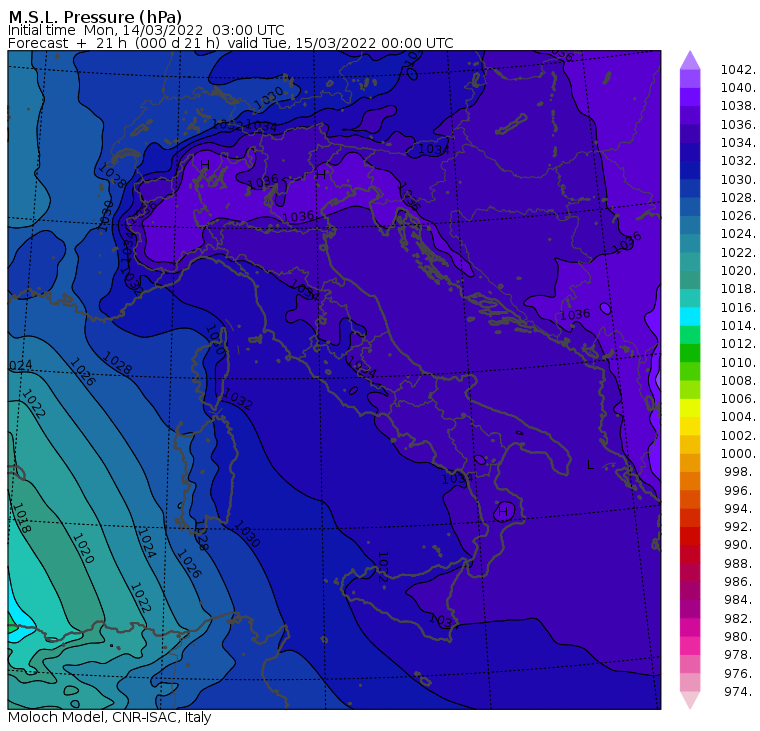Click the 1022. legend value
This screenshot has height=731, width=760.
click(x=738, y=253)
